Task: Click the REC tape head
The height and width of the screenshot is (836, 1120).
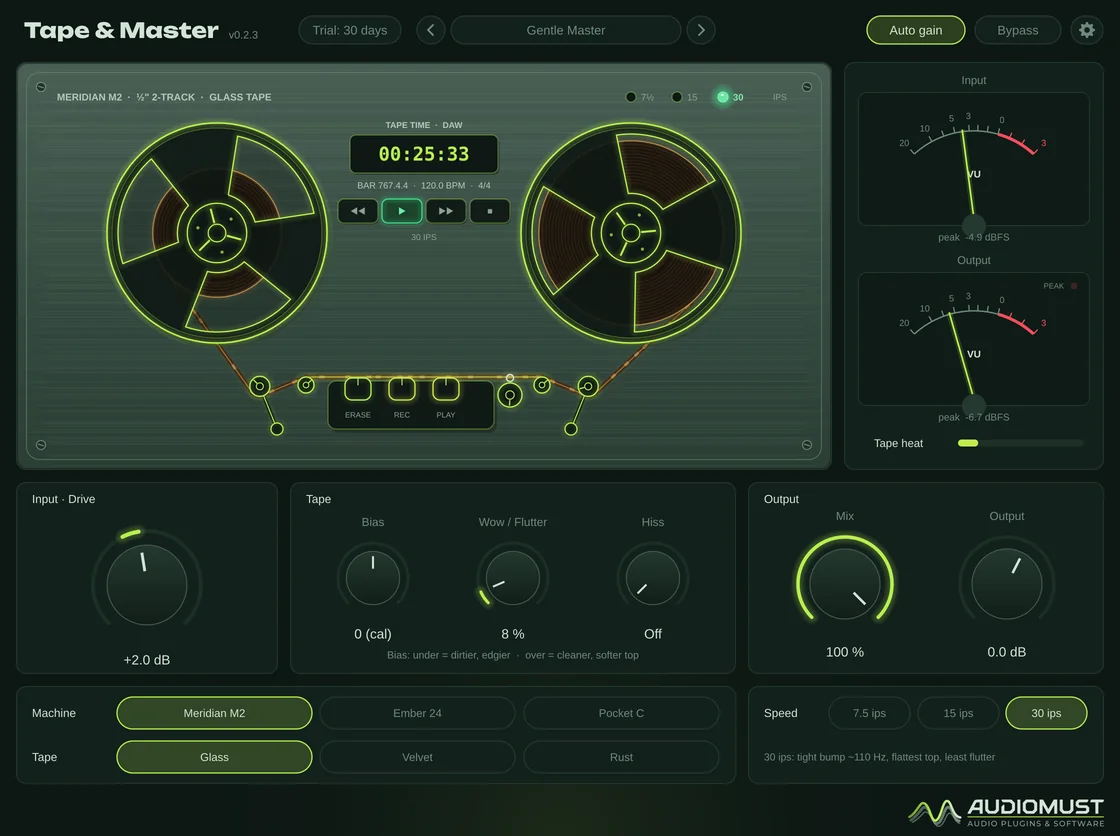Action: click(401, 389)
